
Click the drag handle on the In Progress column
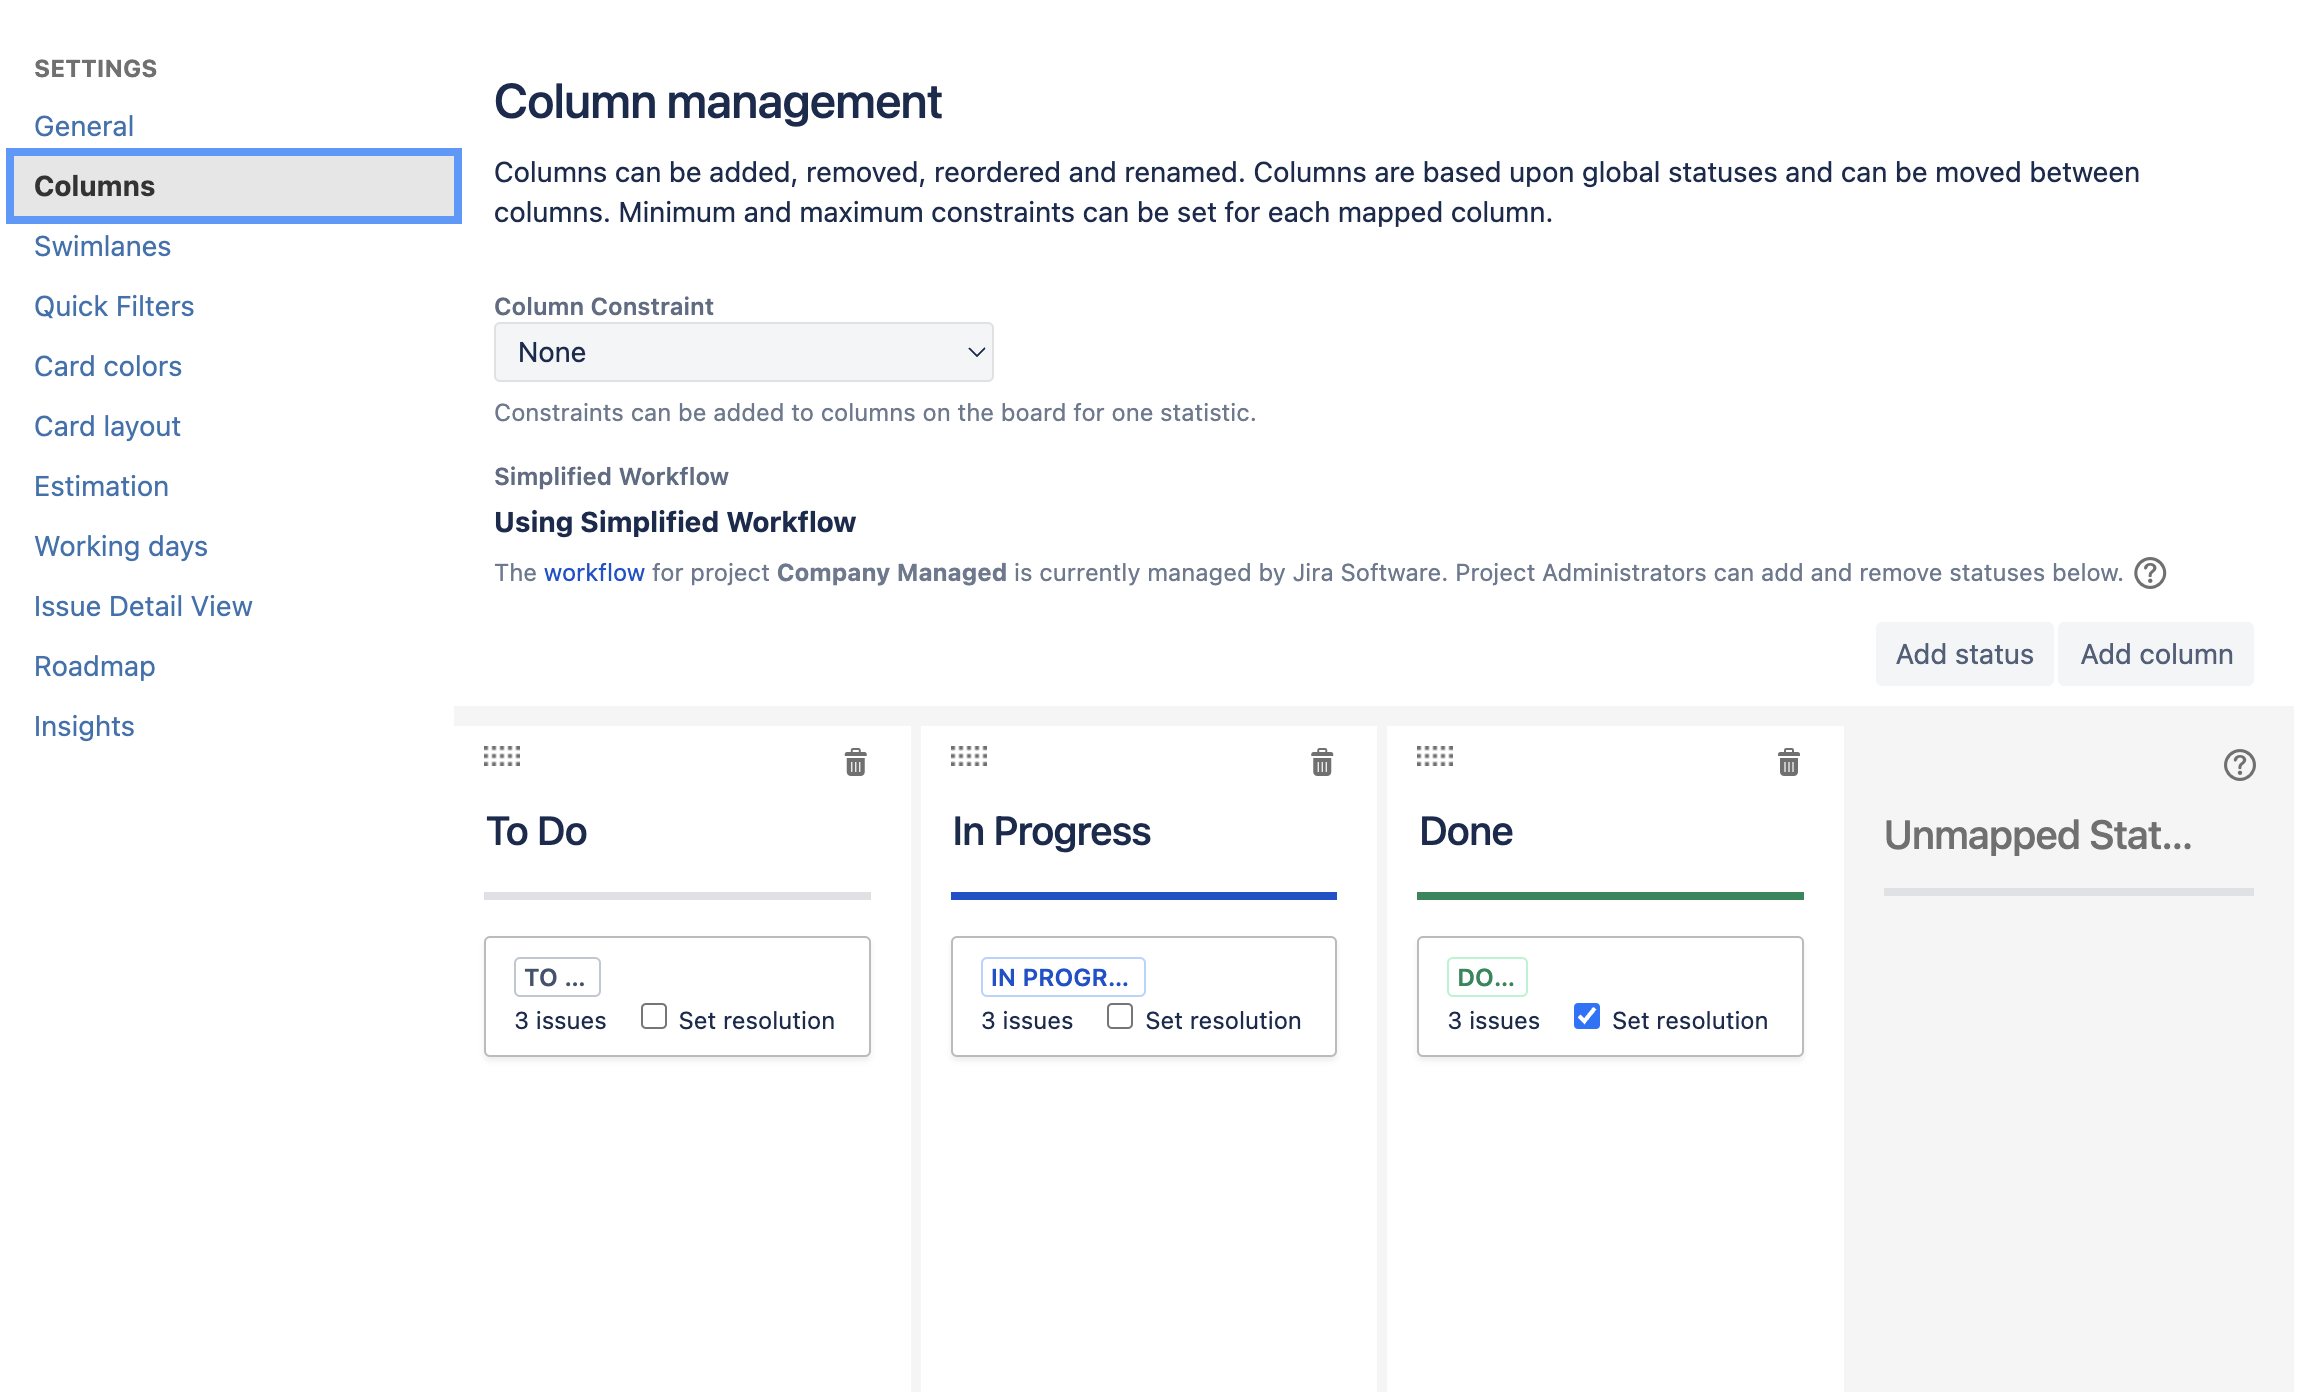click(x=968, y=758)
